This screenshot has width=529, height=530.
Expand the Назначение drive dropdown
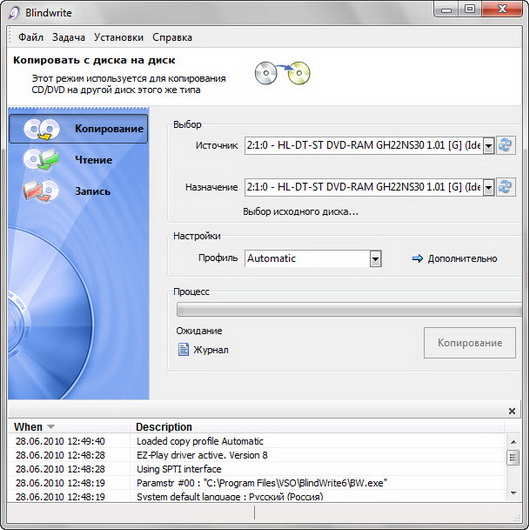(488, 187)
